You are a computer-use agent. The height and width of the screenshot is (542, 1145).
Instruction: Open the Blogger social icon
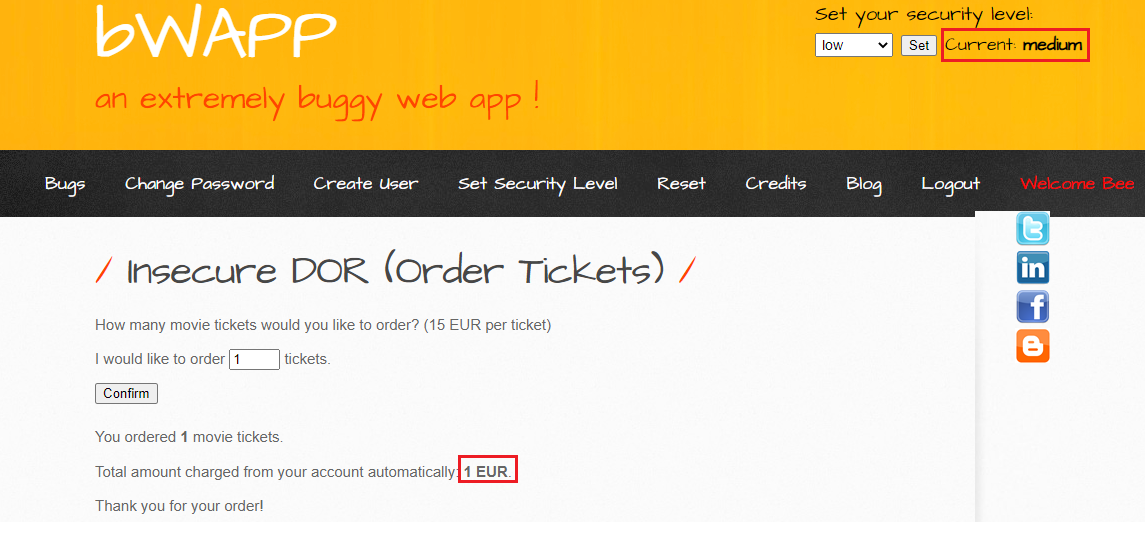(x=1033, y=346)
